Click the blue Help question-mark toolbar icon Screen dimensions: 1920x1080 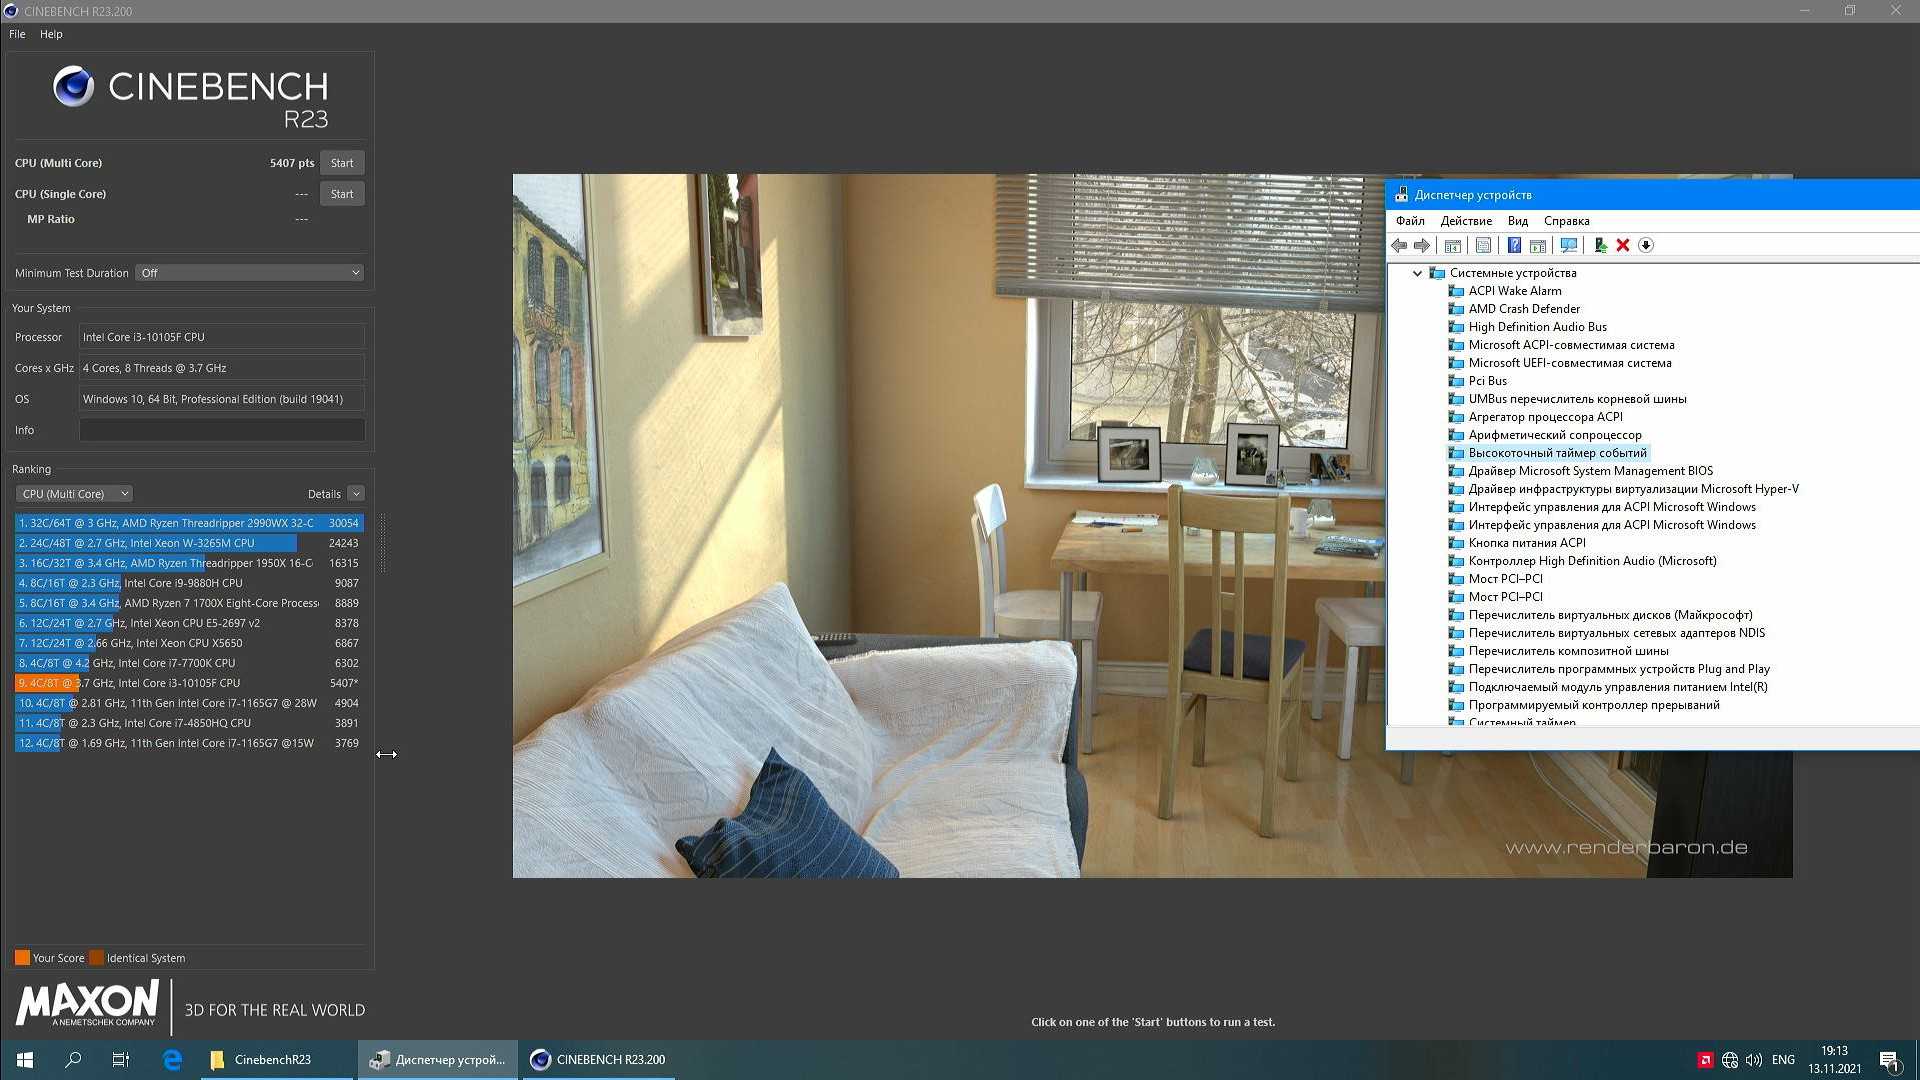1514,246
